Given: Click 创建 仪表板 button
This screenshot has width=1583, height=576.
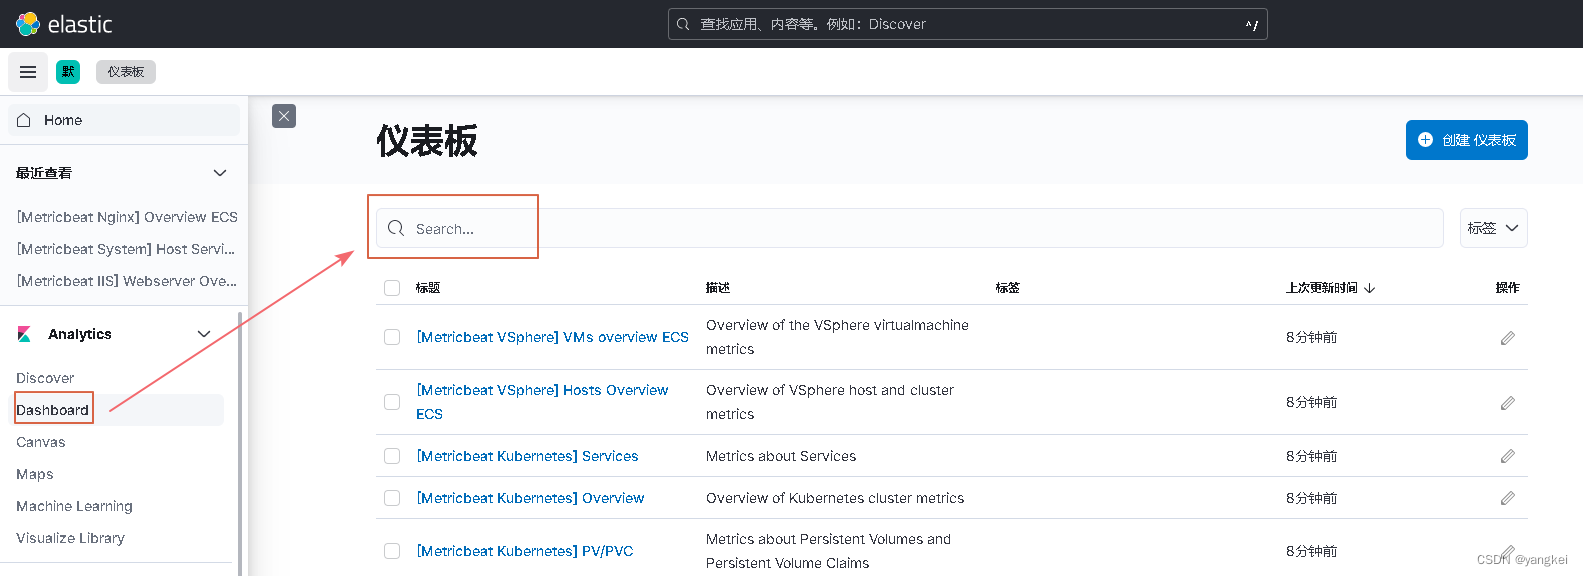Looking at the screenshot, I should (1466, 140).
